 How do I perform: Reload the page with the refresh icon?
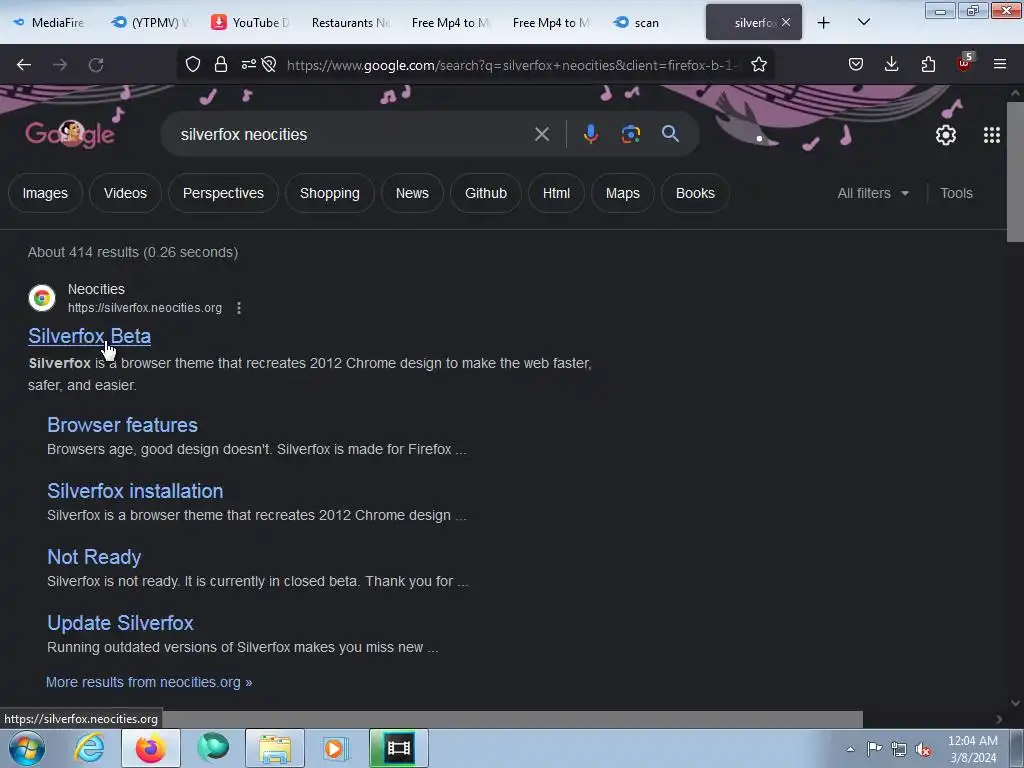pos(96,64)
